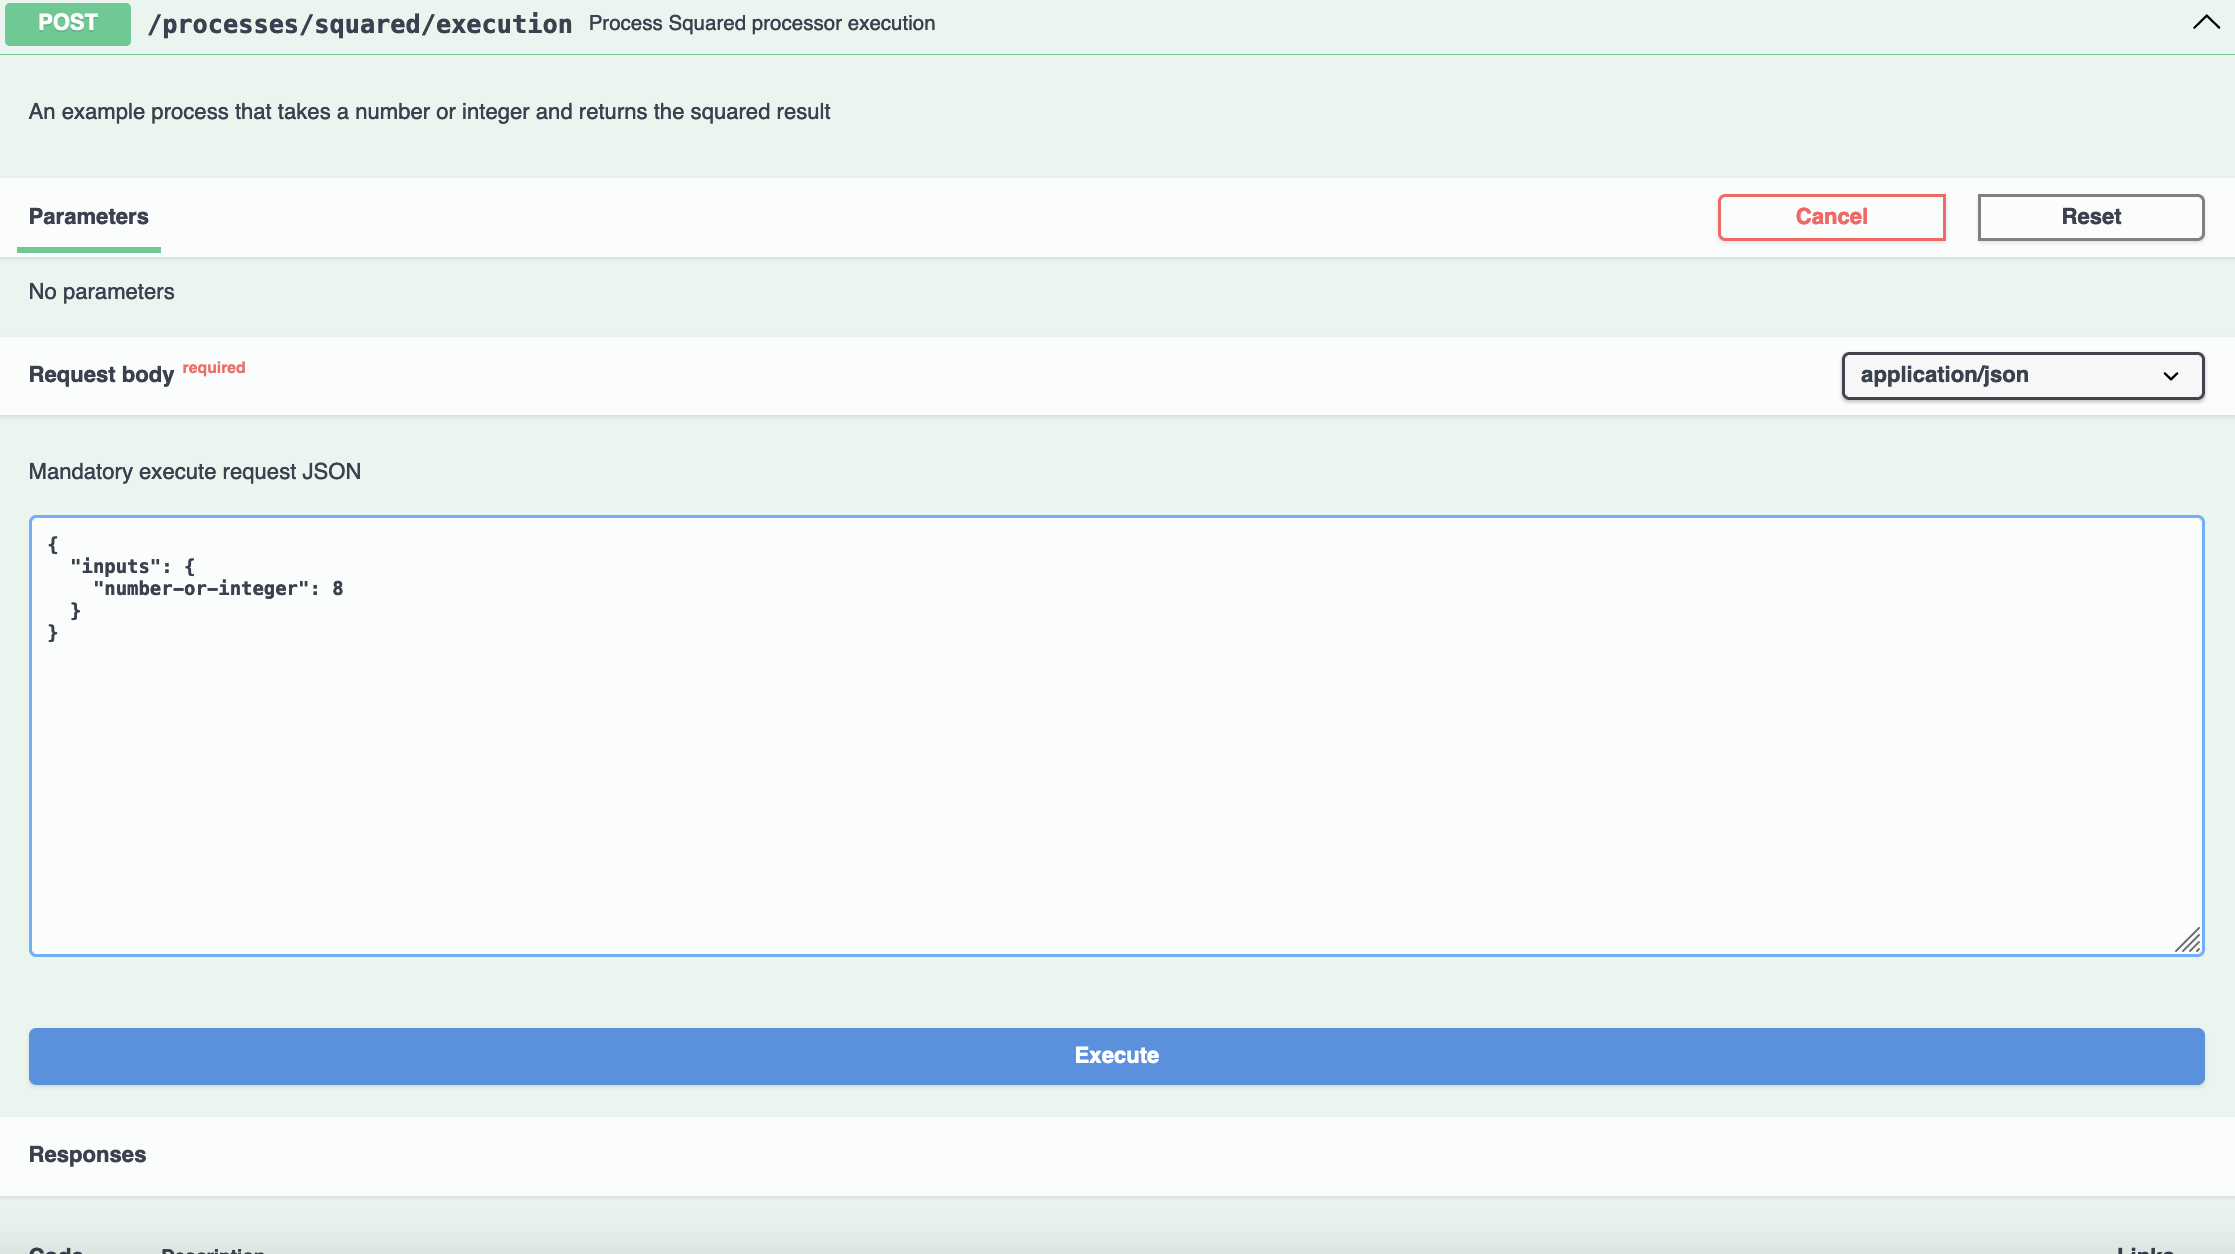Click inside the request body JSON textarea
This screenshot has height=1254, width=2235.
coord(1115,780)
